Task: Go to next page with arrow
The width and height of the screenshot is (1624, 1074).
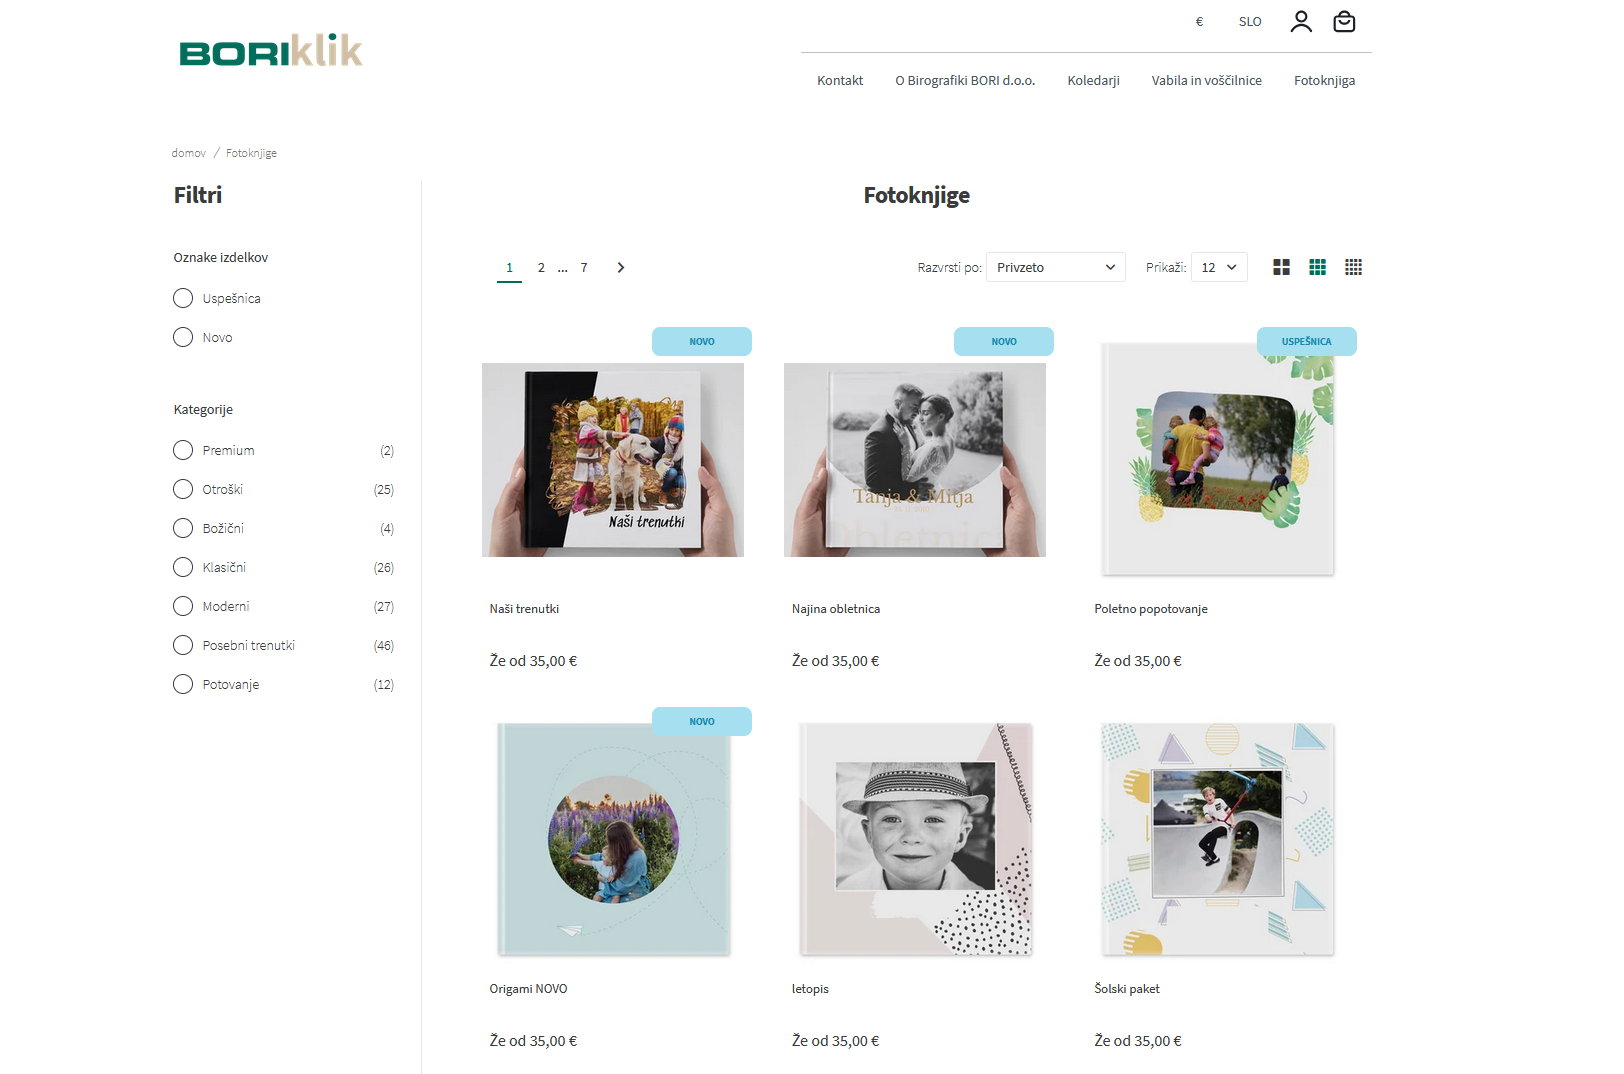Action: 621,267
